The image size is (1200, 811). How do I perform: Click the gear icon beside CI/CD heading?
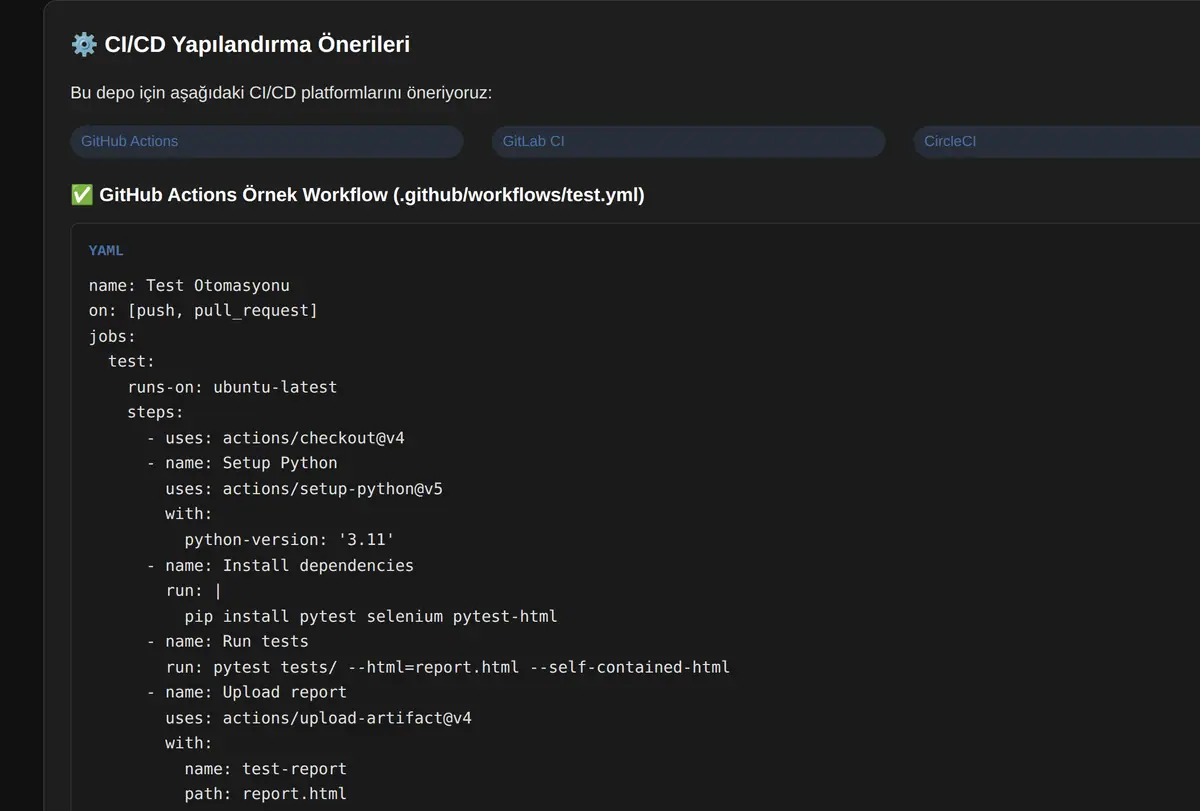click(83, 45)
